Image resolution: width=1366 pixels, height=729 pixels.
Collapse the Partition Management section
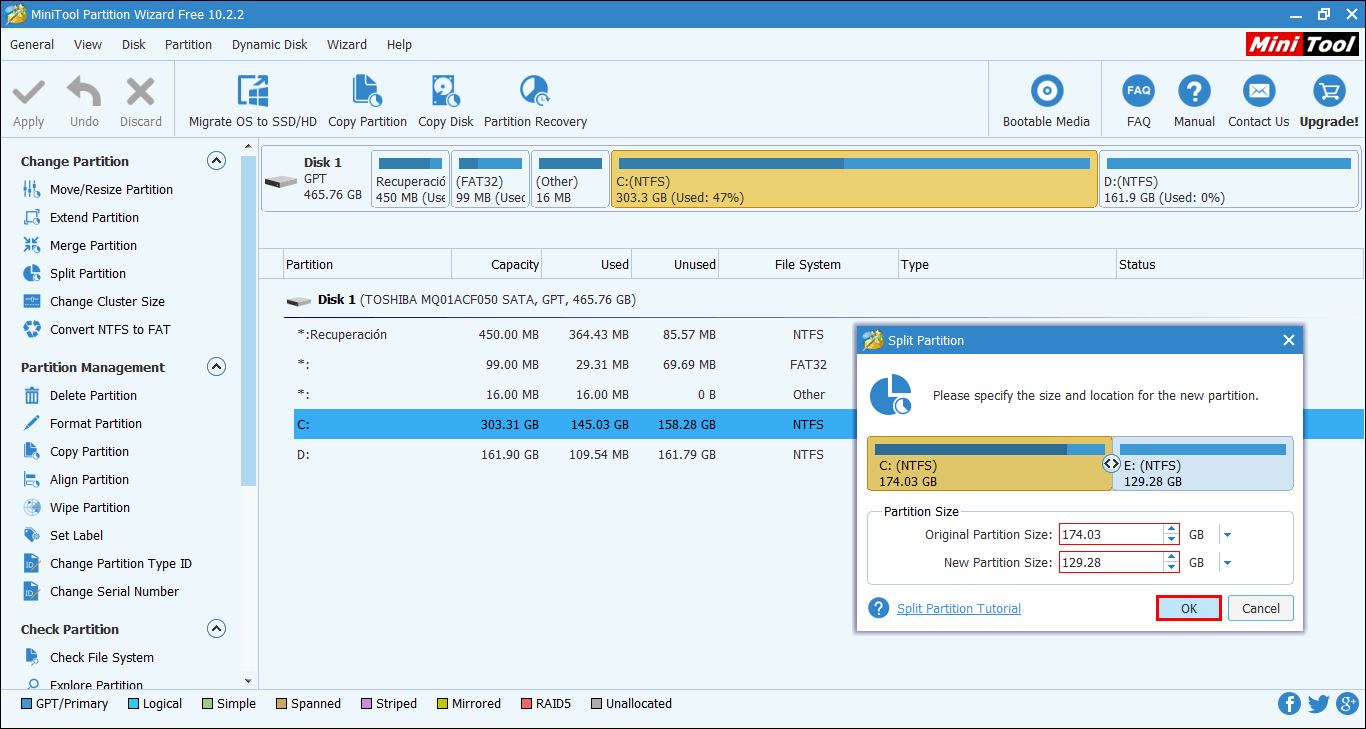[x=216, y=367]
